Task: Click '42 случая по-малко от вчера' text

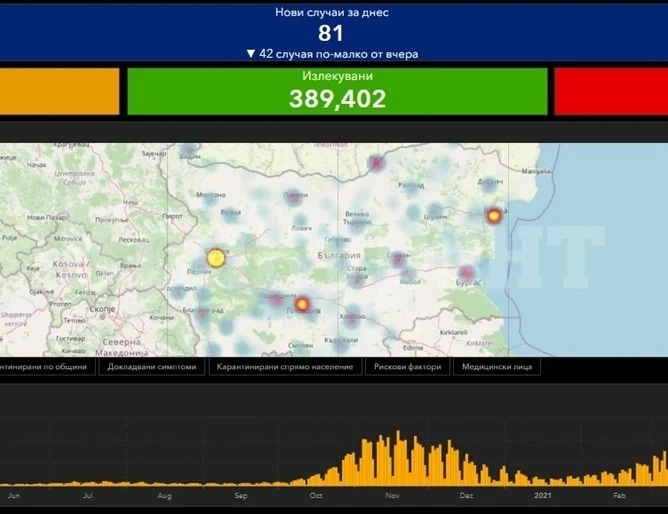Action: click(339, 54)
